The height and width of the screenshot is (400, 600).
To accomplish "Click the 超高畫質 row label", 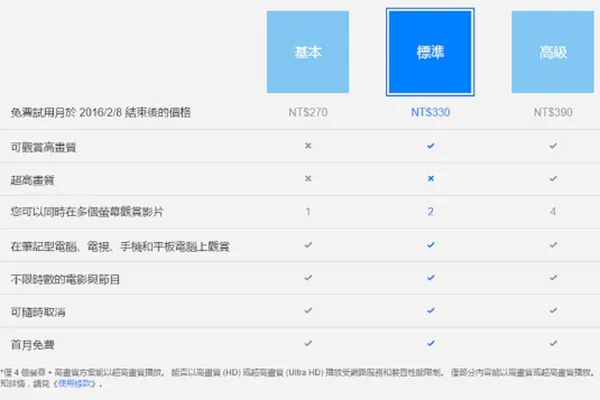I will point(33,180).
